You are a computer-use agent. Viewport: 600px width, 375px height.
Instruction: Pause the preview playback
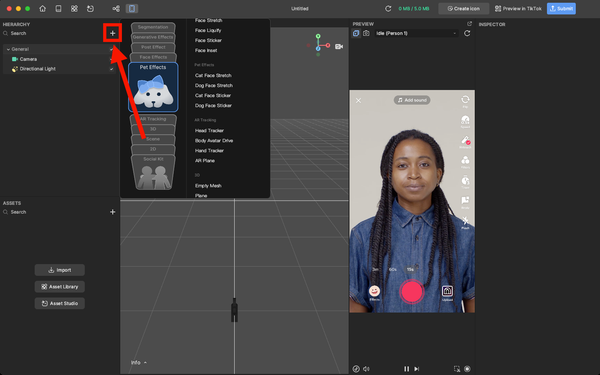click(x=406, y=369)
